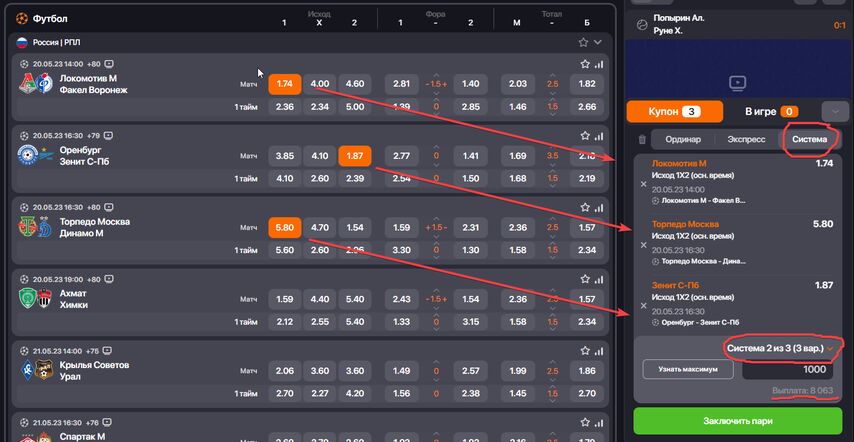Star the Оренбург - Зенит С-Пб match

(x=585, y=136)
